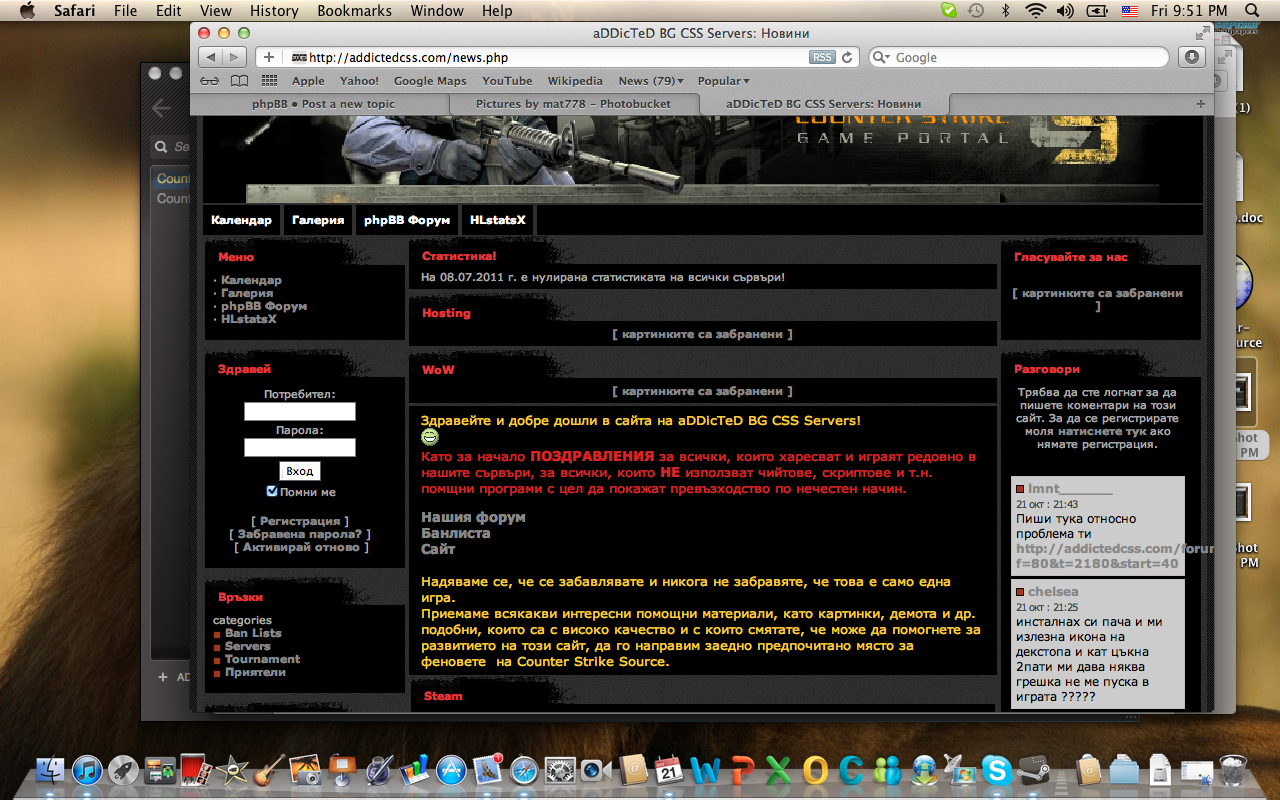Show bookmarks via the open book icon
Image resolution: width=1280 pixels, height=800 pixels.
pyautogui.click(x=239, y=80)
